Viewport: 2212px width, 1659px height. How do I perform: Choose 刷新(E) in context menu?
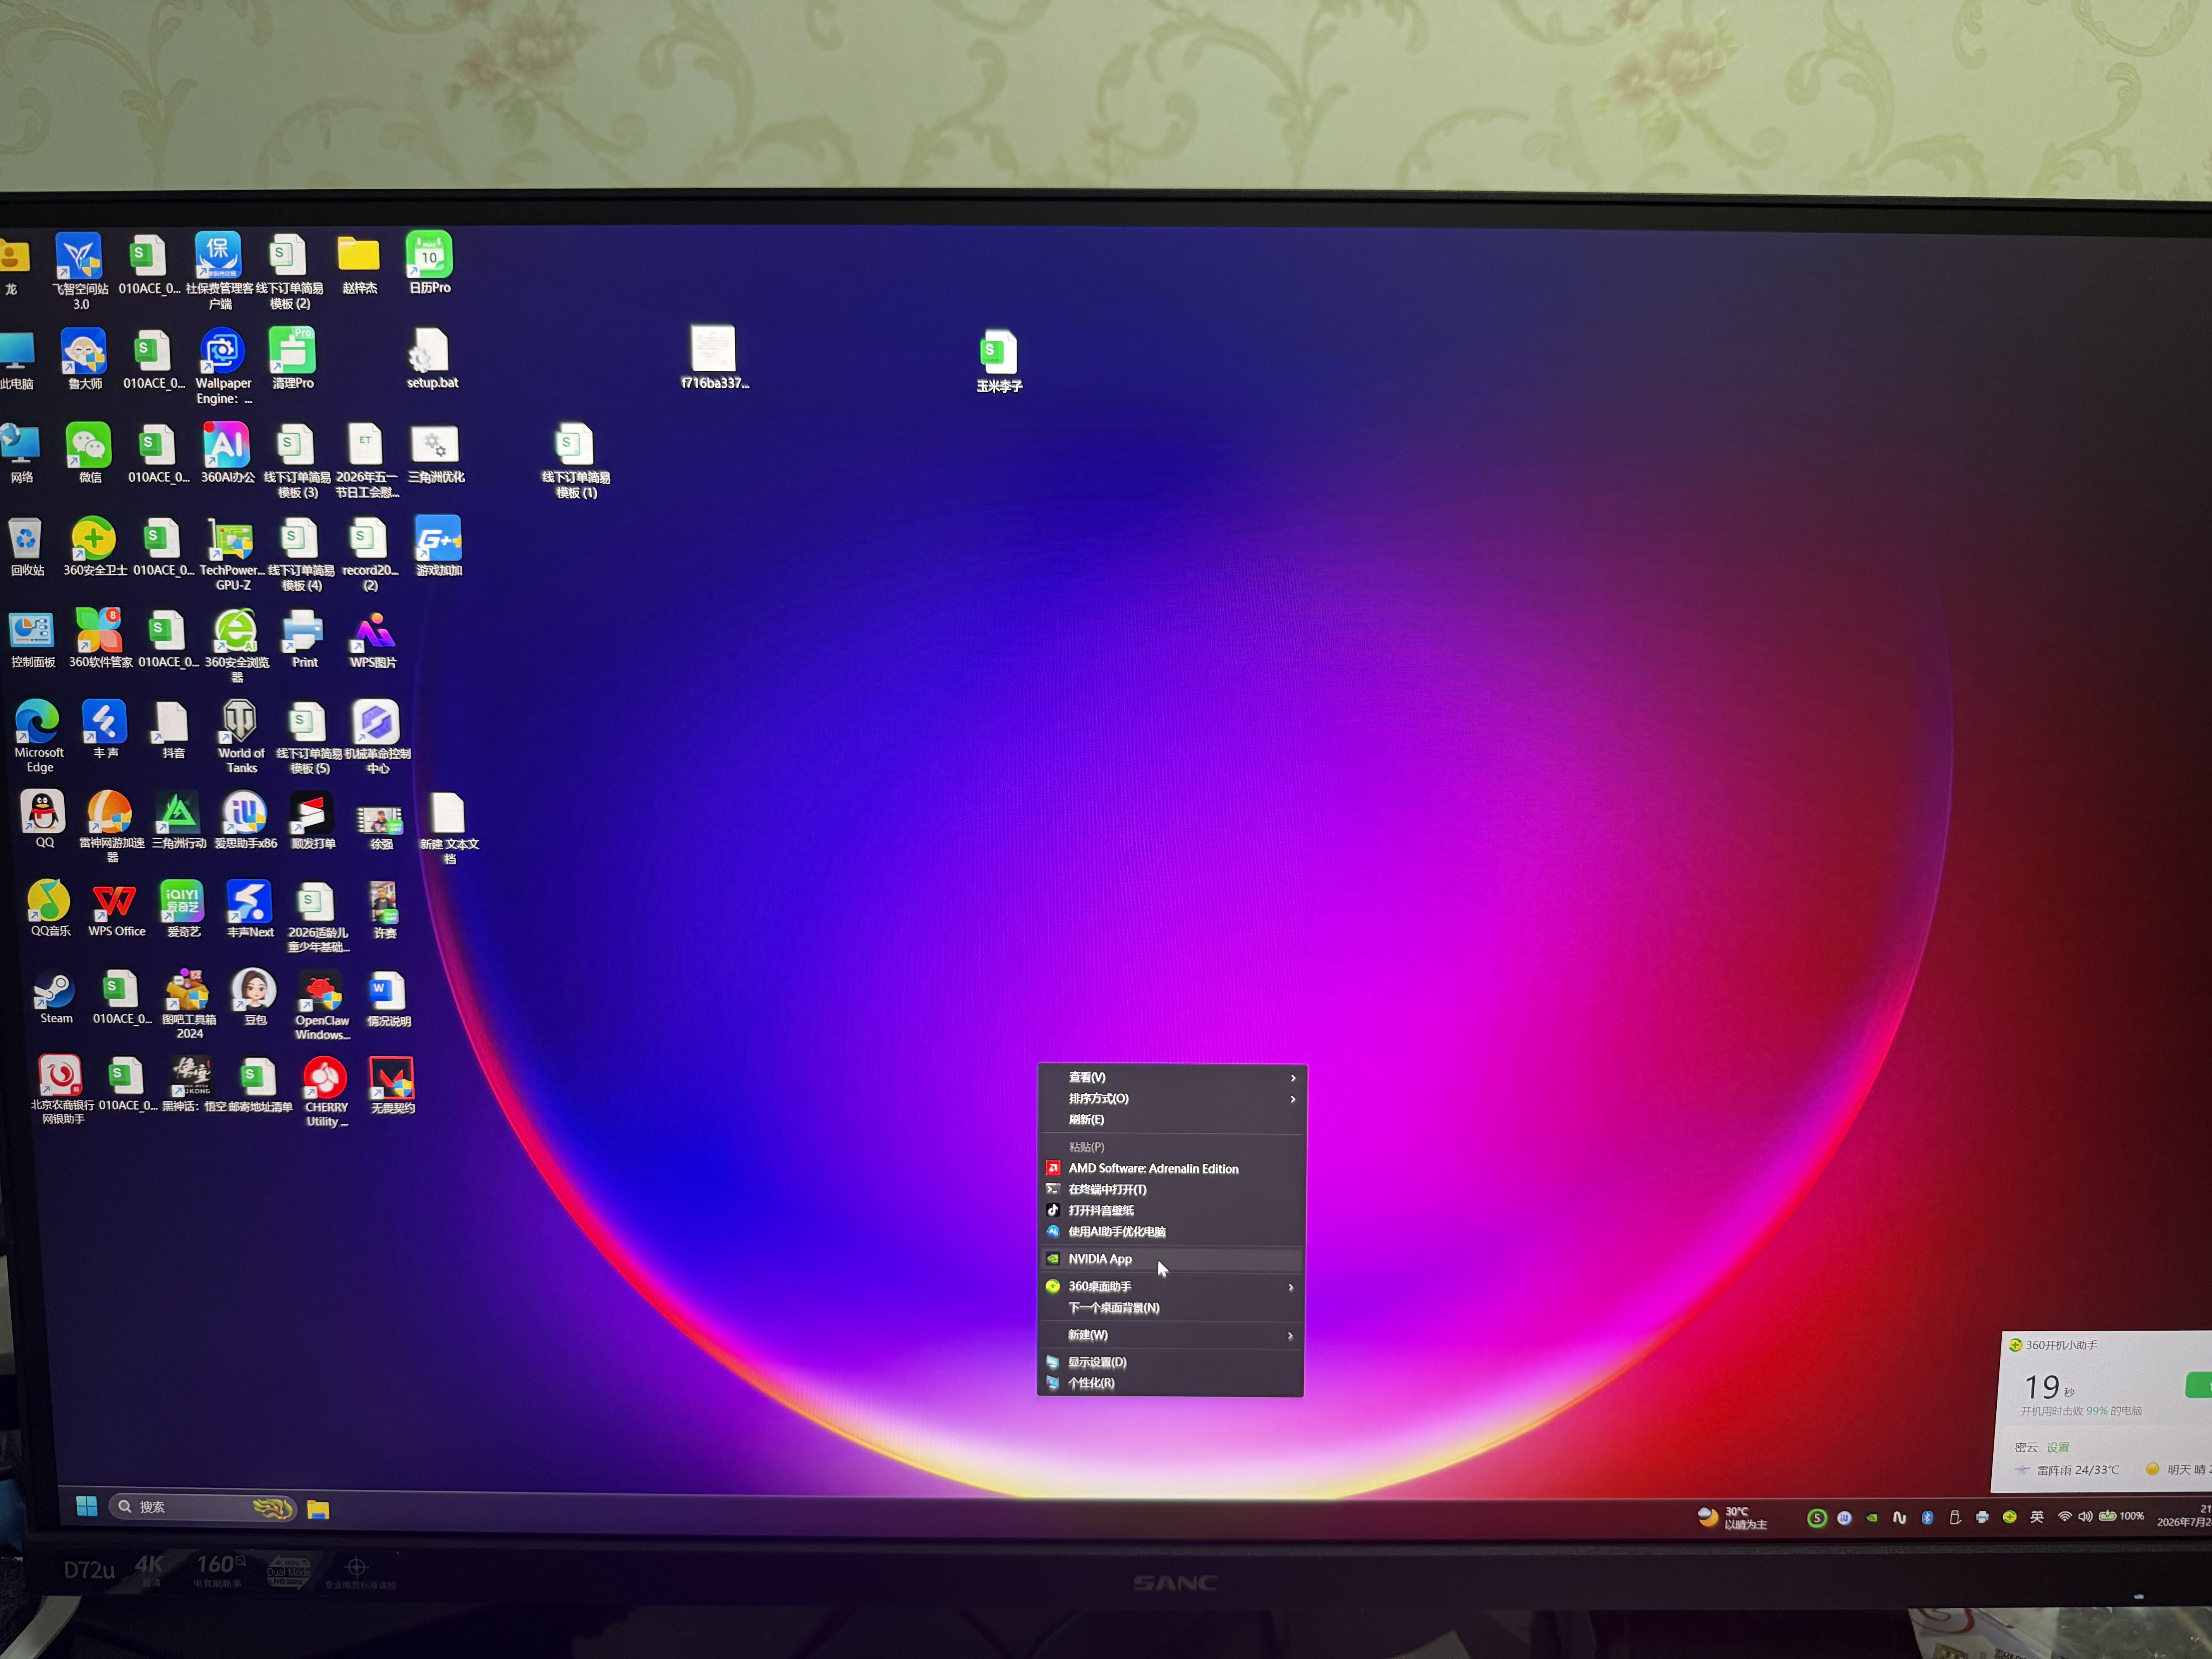point(1171,1120)
